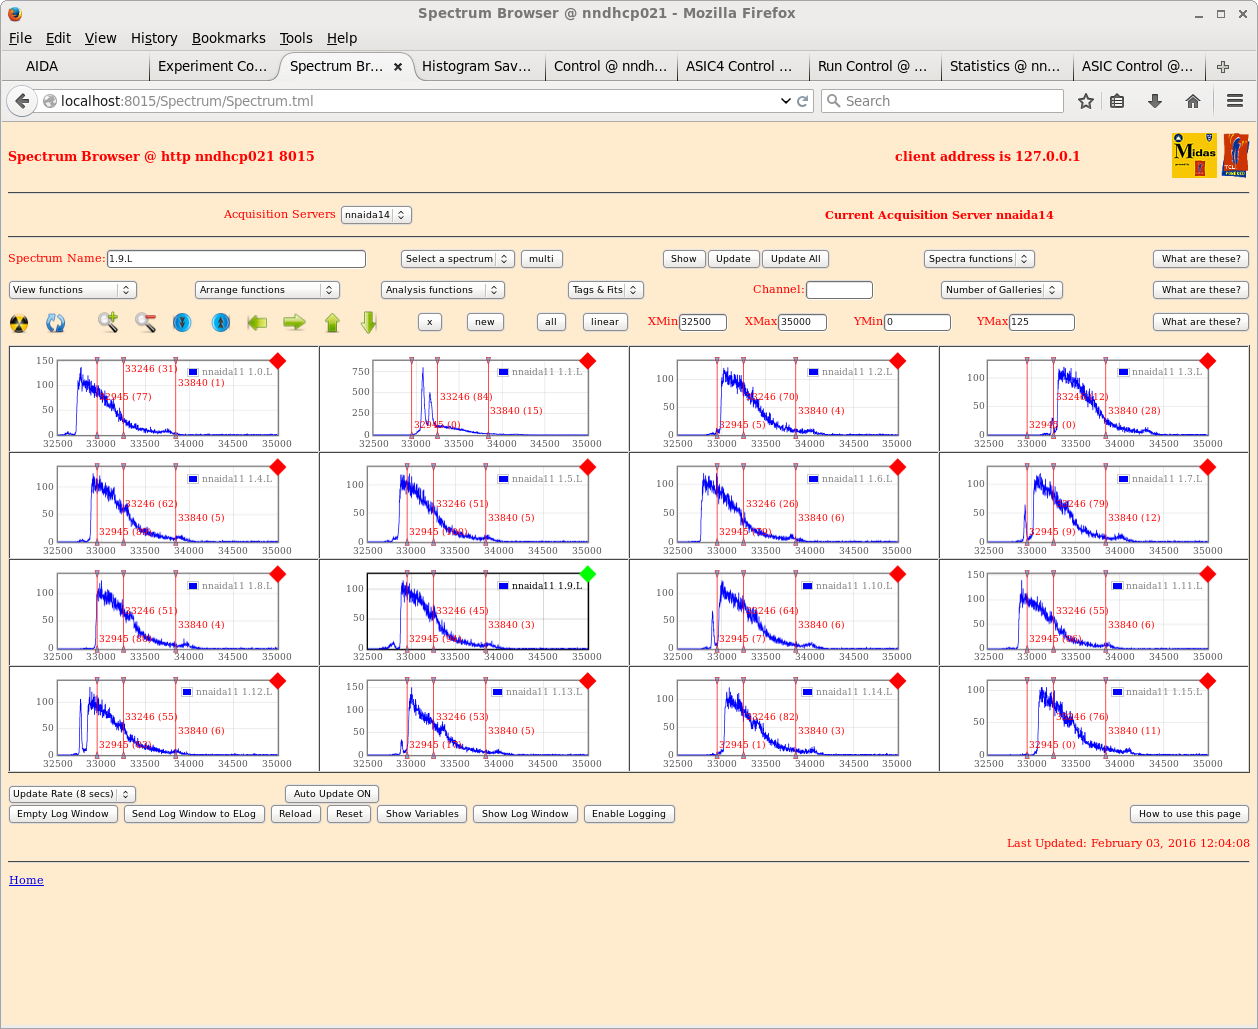
Task: Click the linear scale button
Action: [x=605, y=322]
